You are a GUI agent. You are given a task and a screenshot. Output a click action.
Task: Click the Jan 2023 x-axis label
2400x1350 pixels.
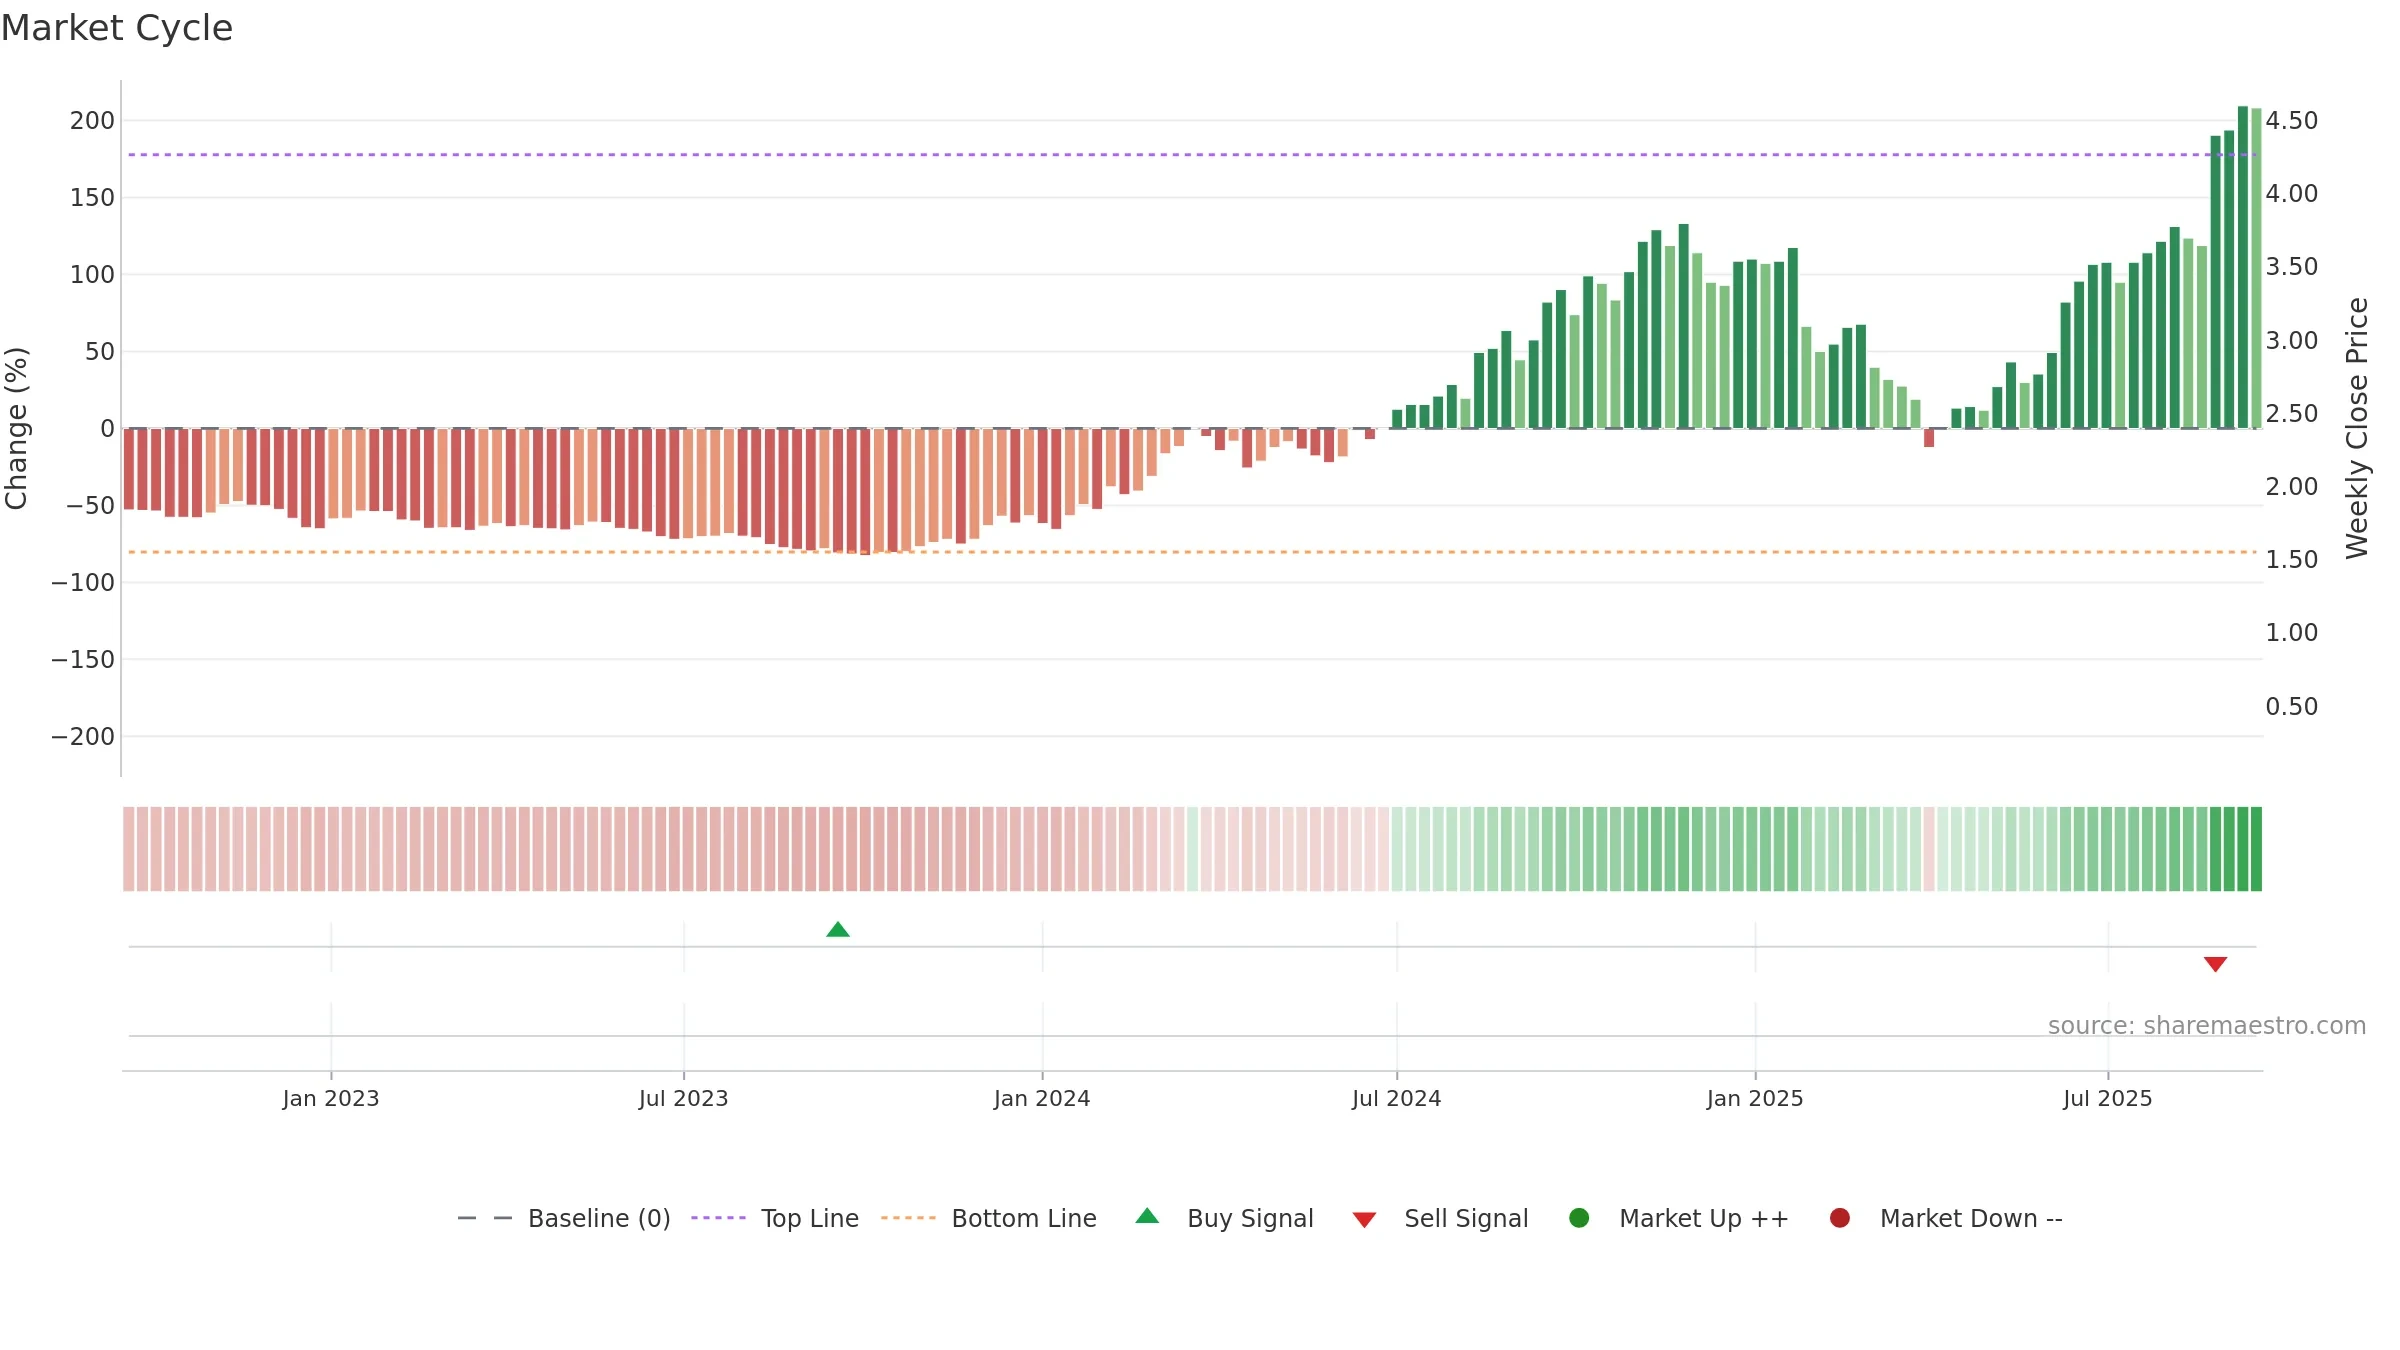click(331, 1099)
